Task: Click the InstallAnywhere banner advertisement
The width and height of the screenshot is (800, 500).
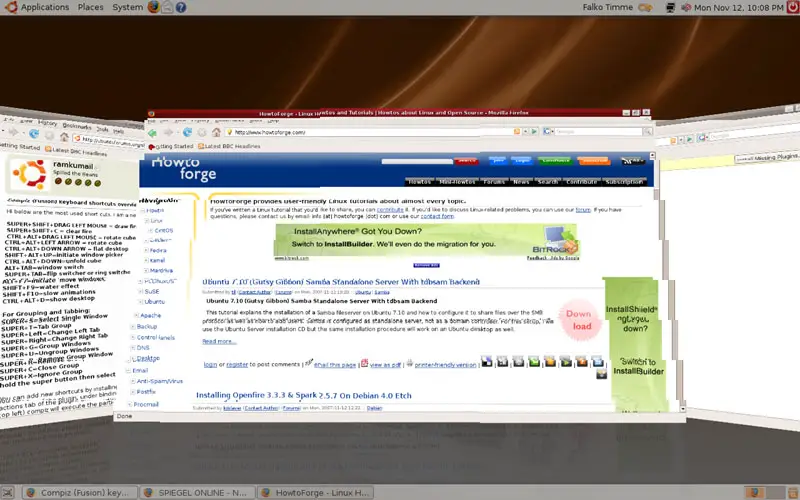Action: (427, 242)
